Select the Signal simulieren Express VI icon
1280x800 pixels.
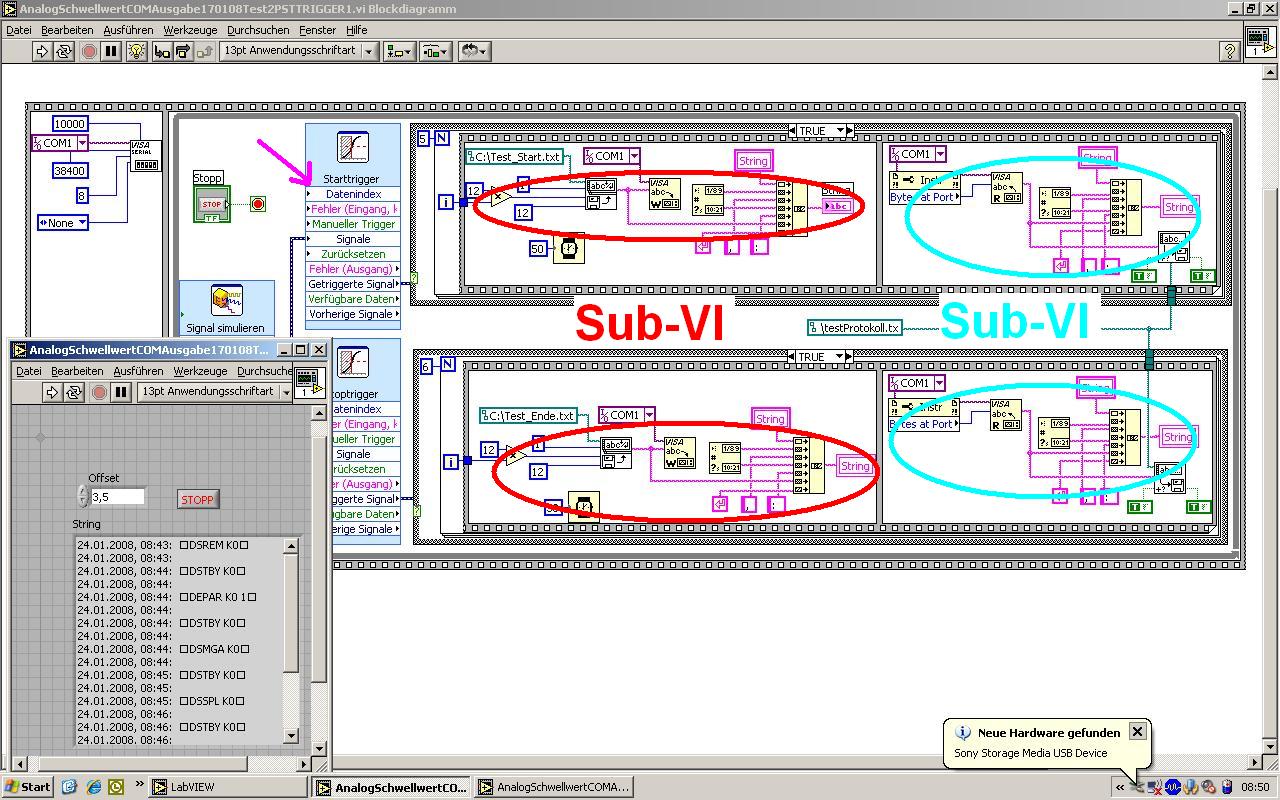(x=227, y=300)
